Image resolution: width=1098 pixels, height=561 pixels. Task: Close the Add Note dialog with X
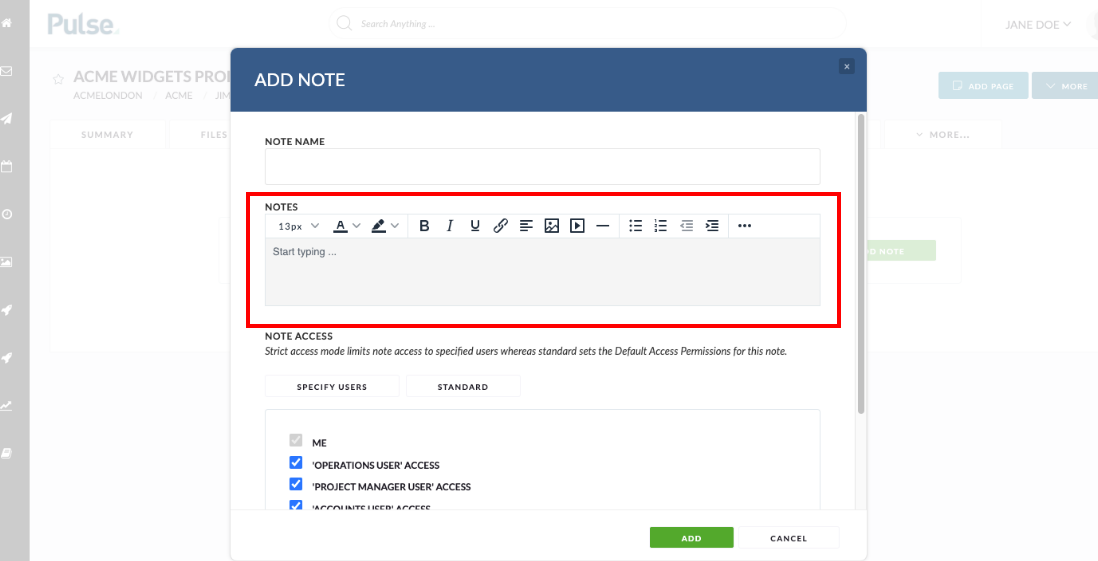(x=847, y=67)
